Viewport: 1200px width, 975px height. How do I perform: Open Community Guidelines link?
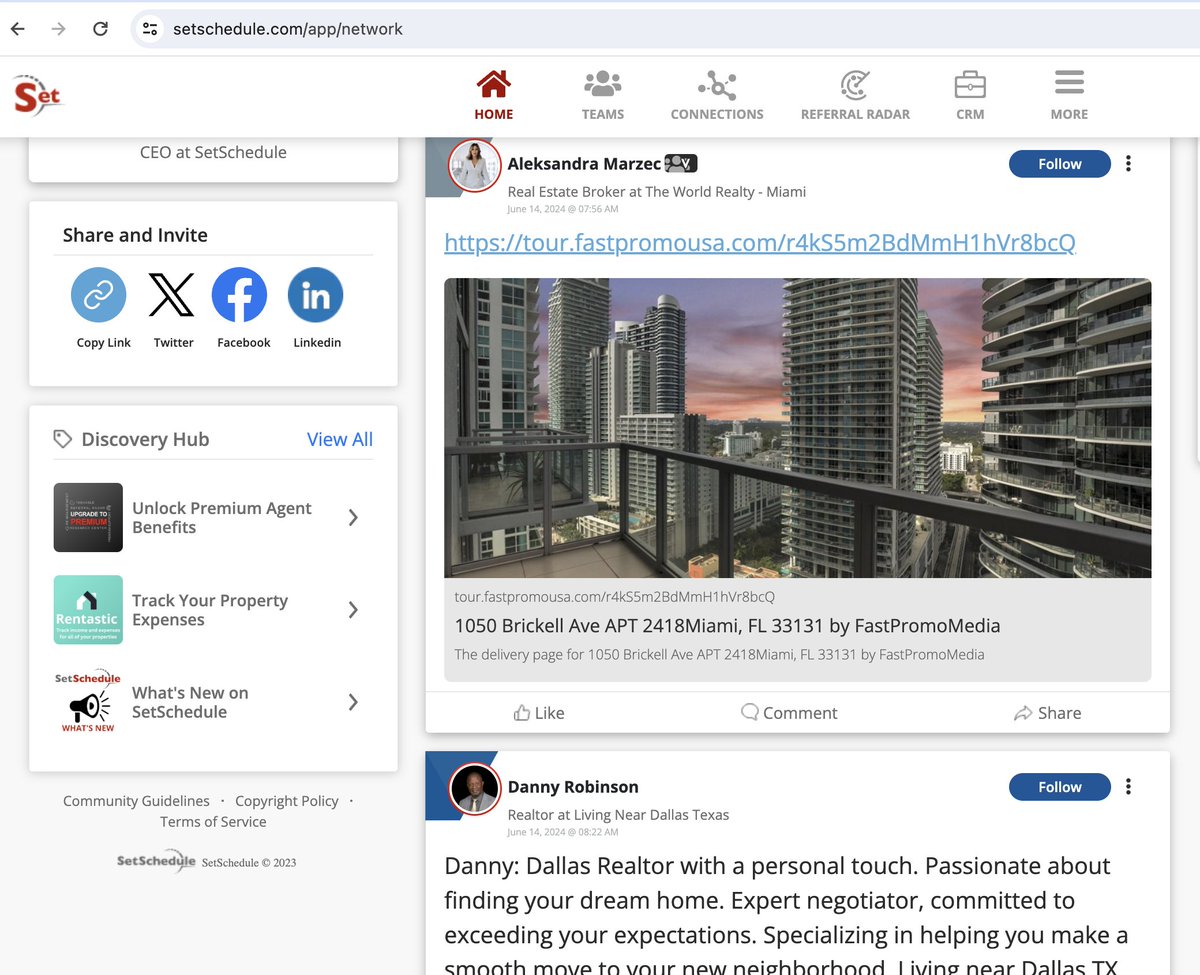tap(136, 801)
